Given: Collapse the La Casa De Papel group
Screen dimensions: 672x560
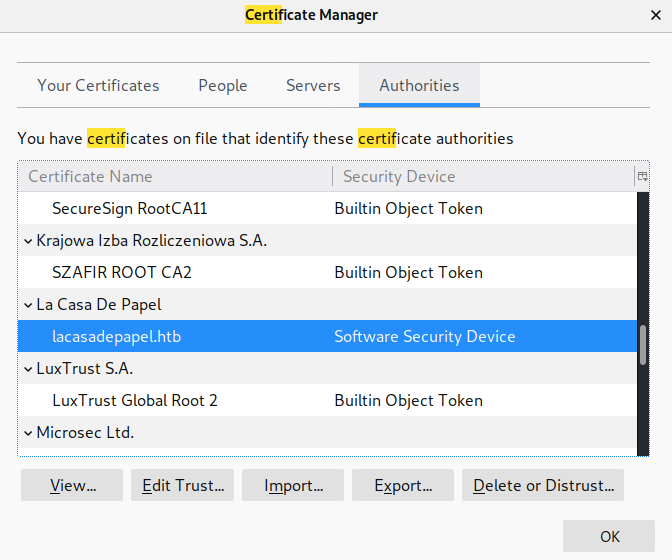Looking at the screenshot, I should [27, 305].
